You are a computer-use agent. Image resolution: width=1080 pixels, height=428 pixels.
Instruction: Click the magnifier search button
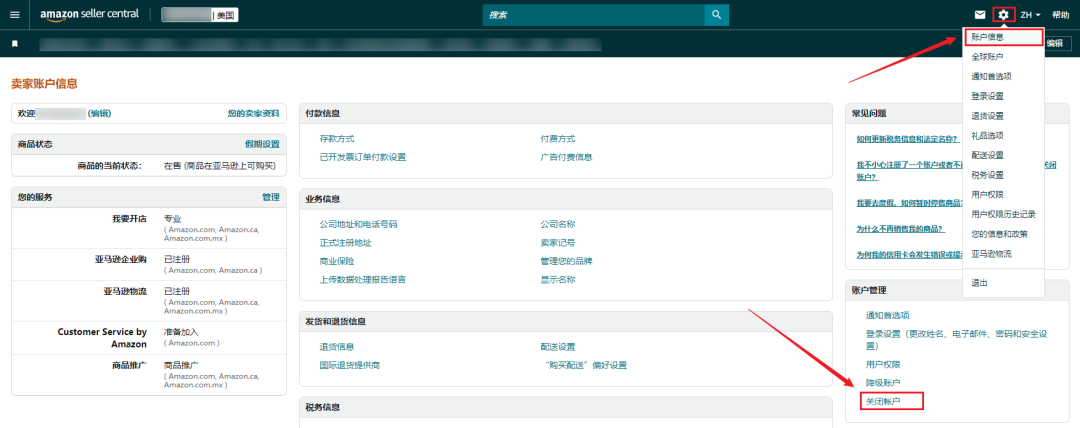pyautogui.click(x=716, y=14)
